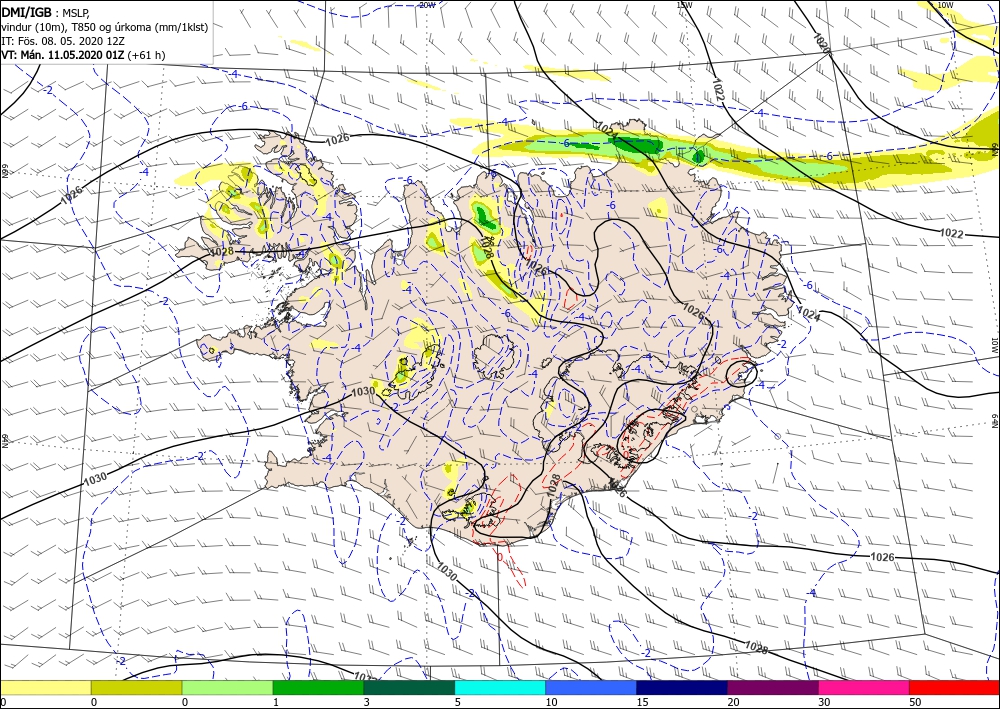Click legend scale value '3'
Image resolution: width=1000 pixels, height=709 pixels.
tap(367, 702)
